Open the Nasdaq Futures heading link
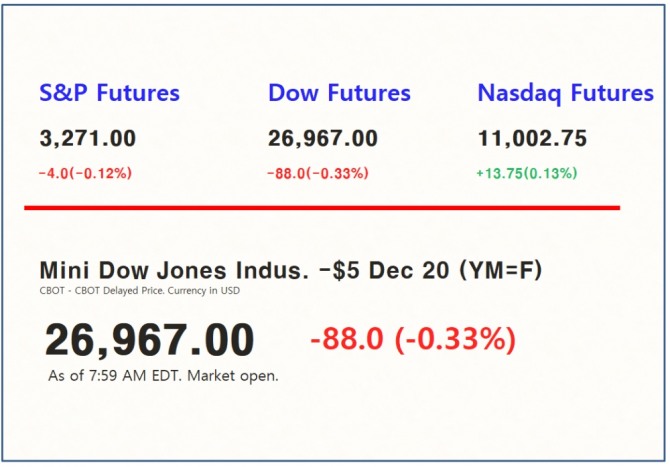The width and height of the screenshot is (670, 467). [x=565, y=93]
